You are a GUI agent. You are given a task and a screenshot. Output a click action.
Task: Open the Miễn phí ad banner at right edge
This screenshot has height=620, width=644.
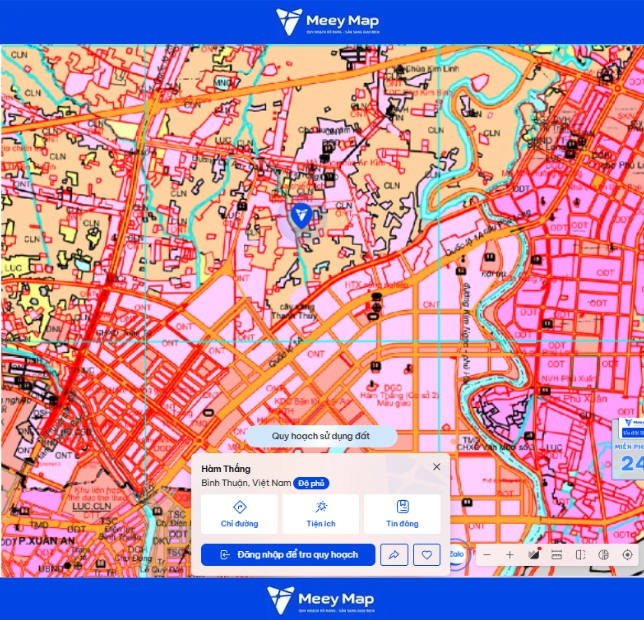tap(628, 449)
